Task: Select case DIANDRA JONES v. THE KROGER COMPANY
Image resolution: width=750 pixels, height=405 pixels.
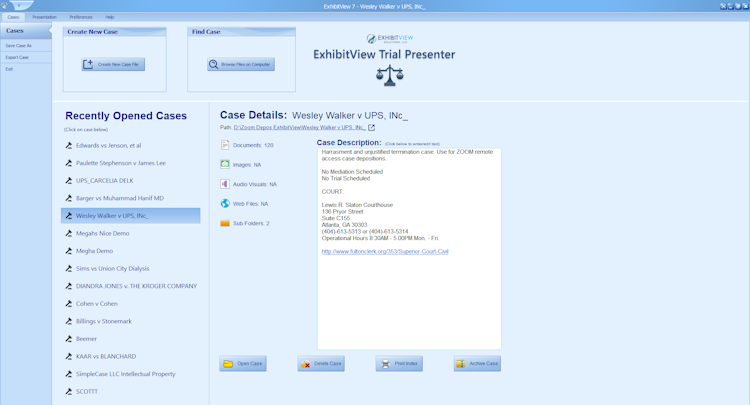Action: tap(136, 286)
